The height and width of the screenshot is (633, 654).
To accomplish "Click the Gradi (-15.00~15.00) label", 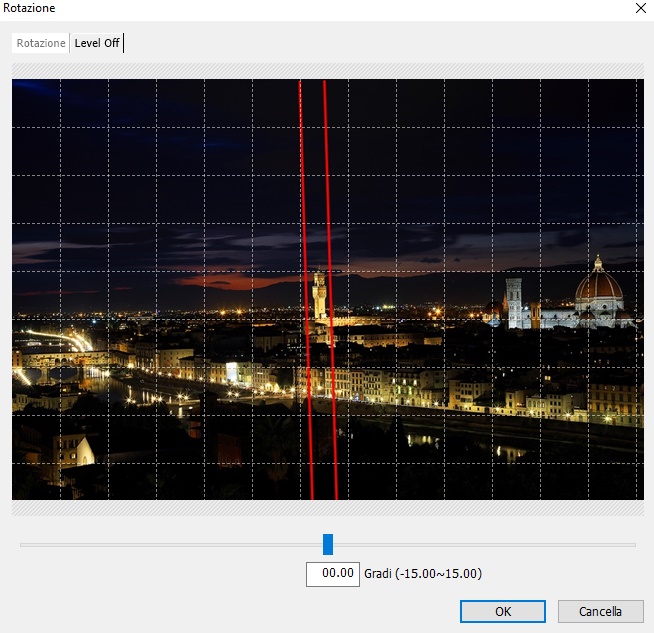I will pos(423,574).
